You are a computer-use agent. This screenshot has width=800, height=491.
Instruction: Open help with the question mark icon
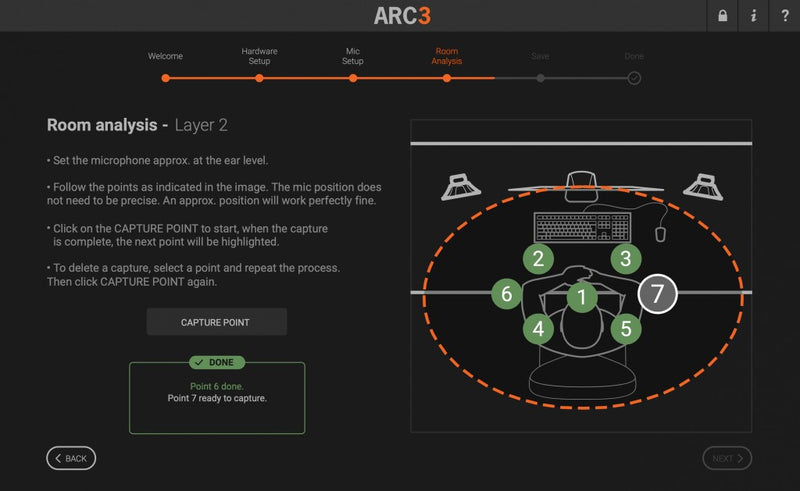785,16
